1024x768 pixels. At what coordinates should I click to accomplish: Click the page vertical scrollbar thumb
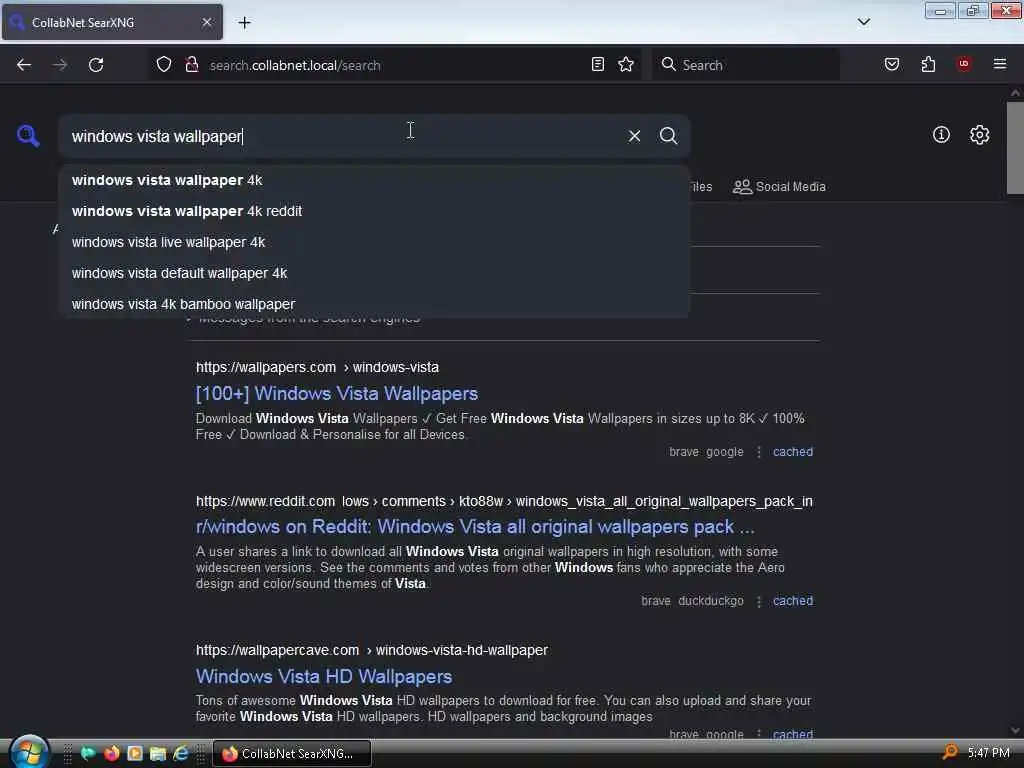pyautogui.click(x=1015, y=148)
